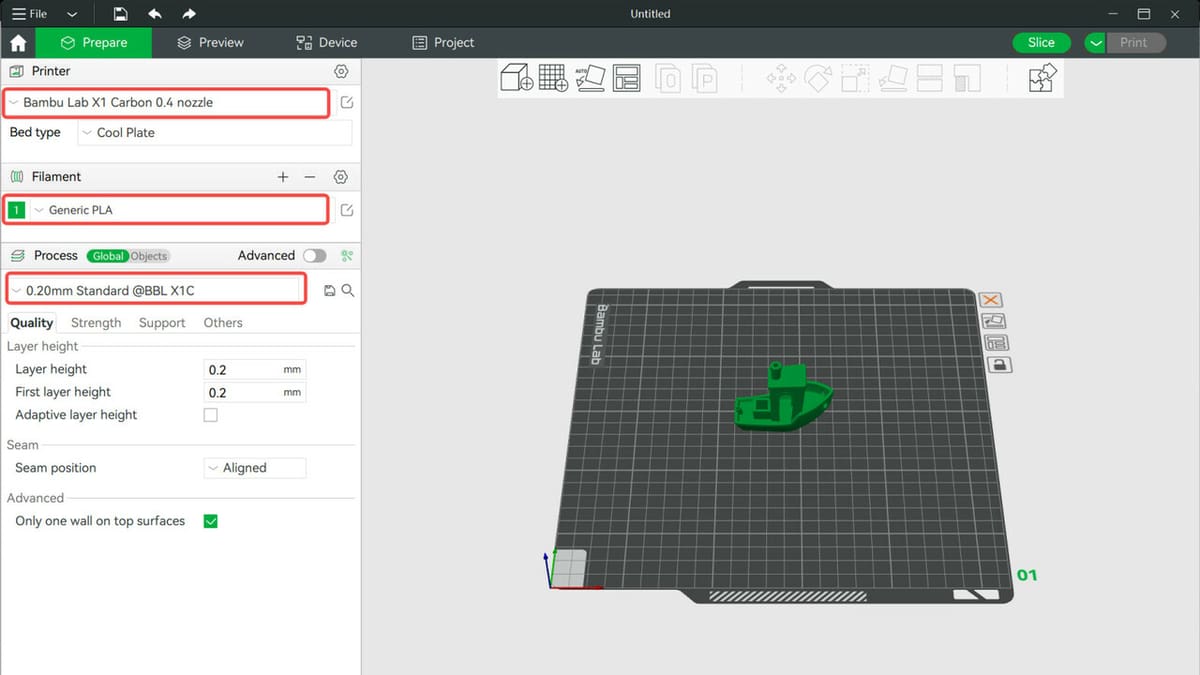Click the Layer height input field
Image resolution: width=1200 pixels, height=675 pixels.
(x=243, y=370)
